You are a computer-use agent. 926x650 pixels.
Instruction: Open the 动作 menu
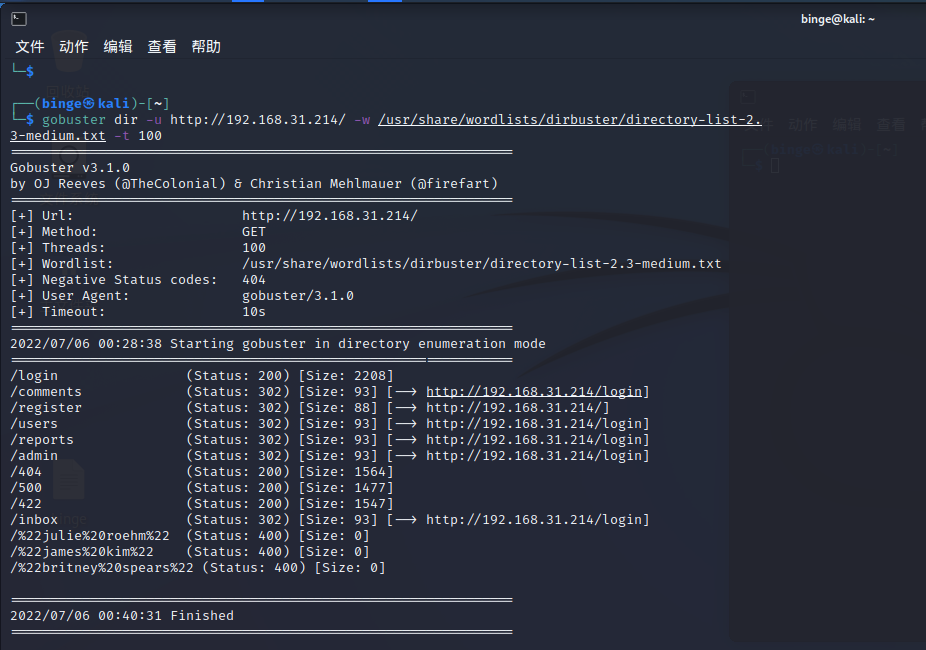[x=74, y=47]
